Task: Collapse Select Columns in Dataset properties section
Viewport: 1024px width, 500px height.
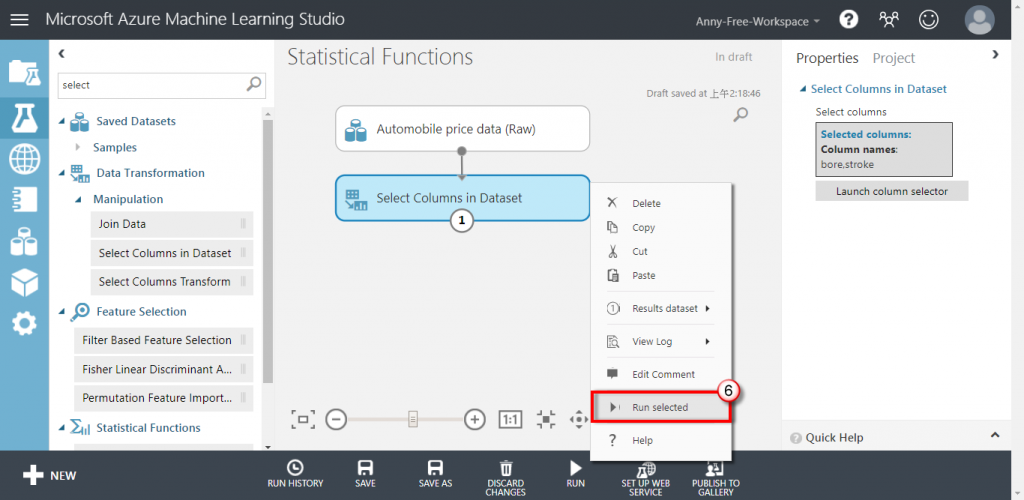Action: (x=803, y=89)
